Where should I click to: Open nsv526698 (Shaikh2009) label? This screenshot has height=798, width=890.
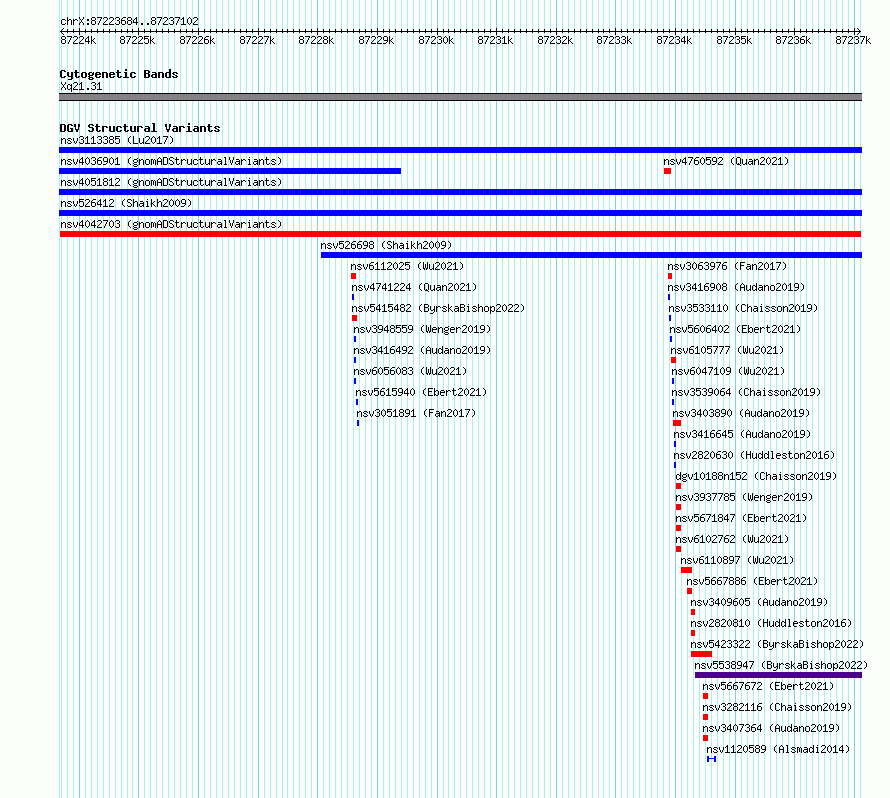(x=386, y=245)
